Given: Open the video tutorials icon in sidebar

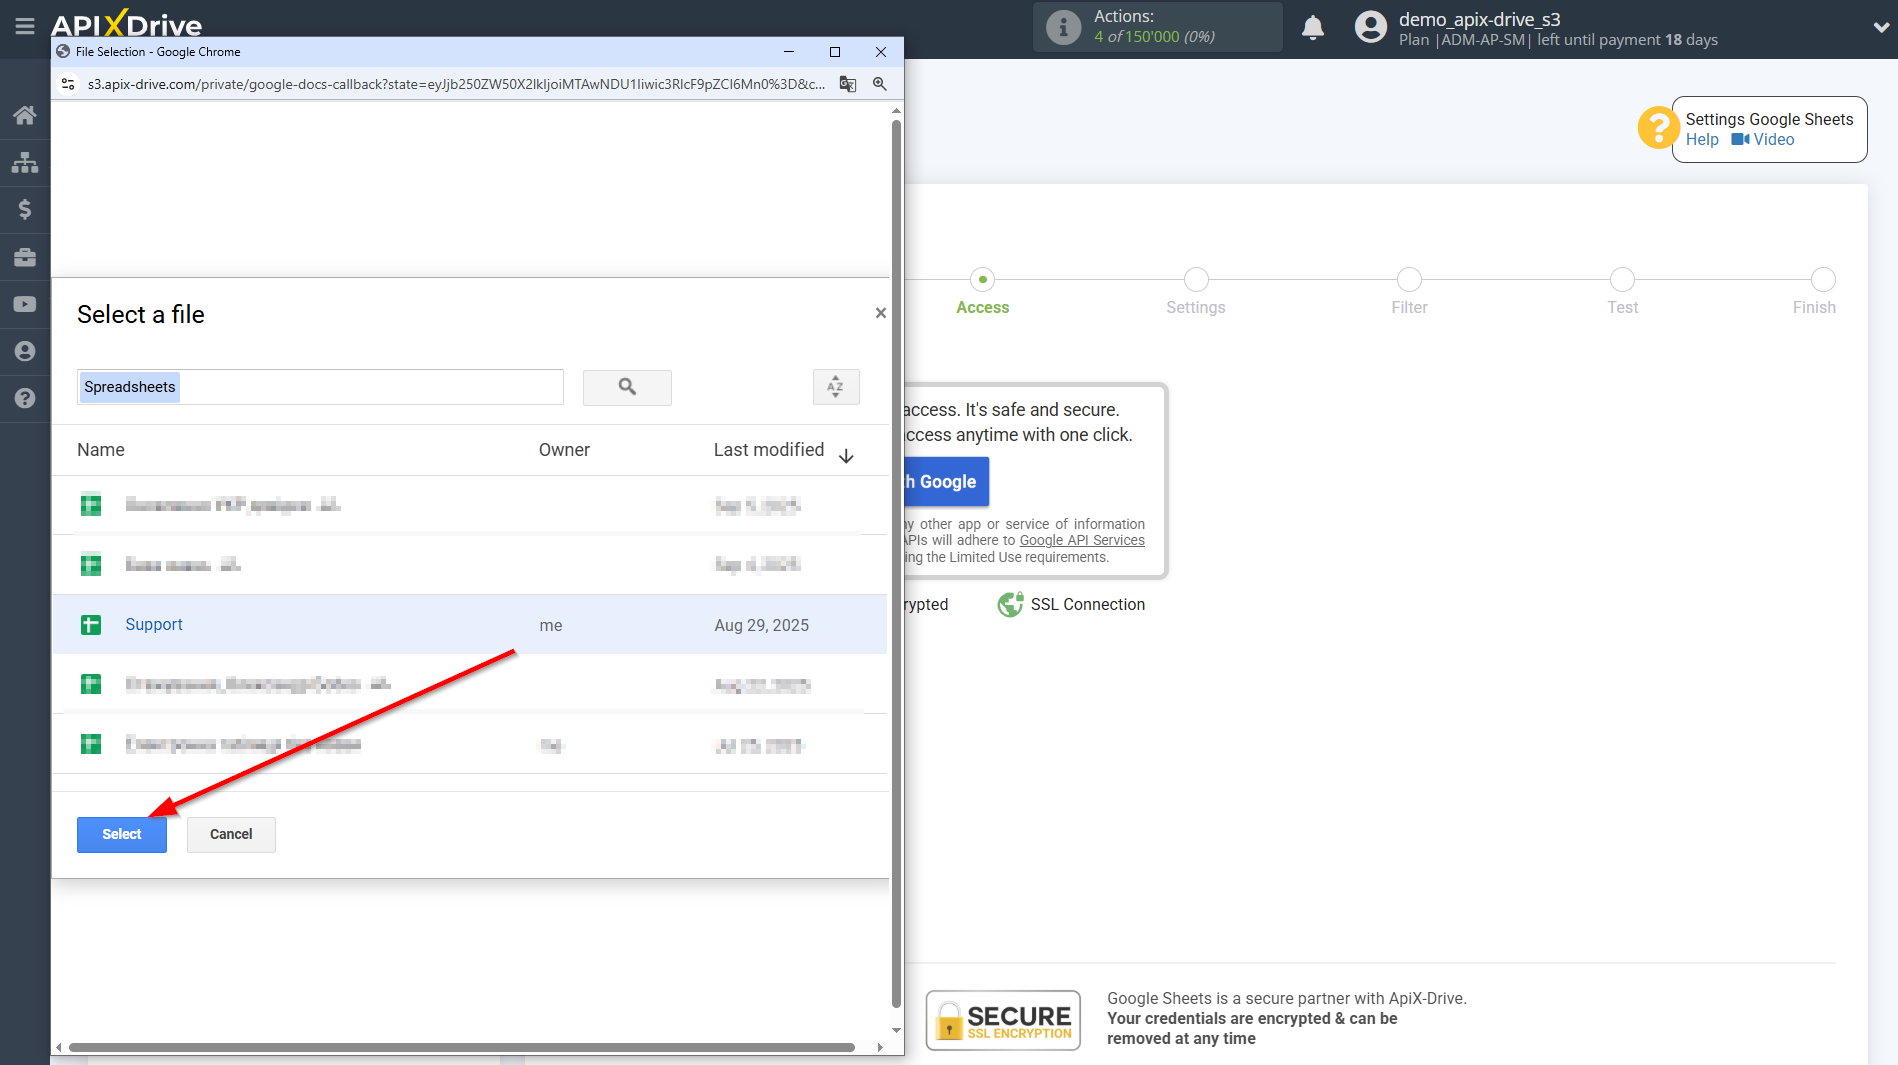Looking at the screenshot, I should point(25,304).
